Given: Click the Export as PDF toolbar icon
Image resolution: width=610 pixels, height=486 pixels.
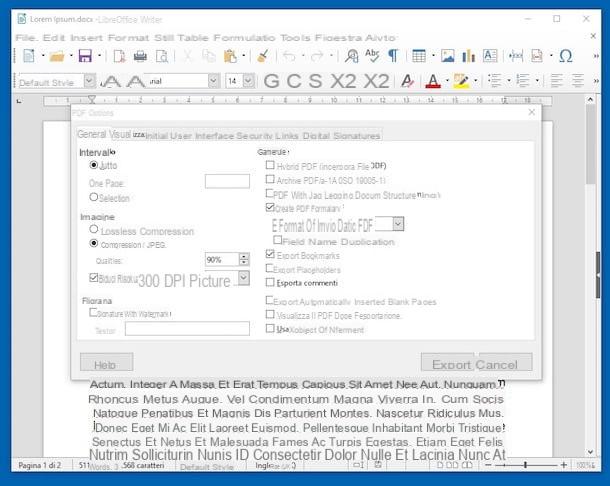Looking at the screenshot, I should pyautogui.click(x=119, y=56).
